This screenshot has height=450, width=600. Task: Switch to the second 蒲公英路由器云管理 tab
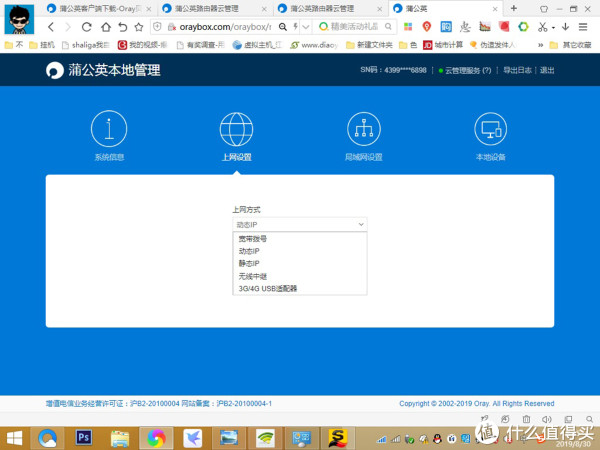329,8
